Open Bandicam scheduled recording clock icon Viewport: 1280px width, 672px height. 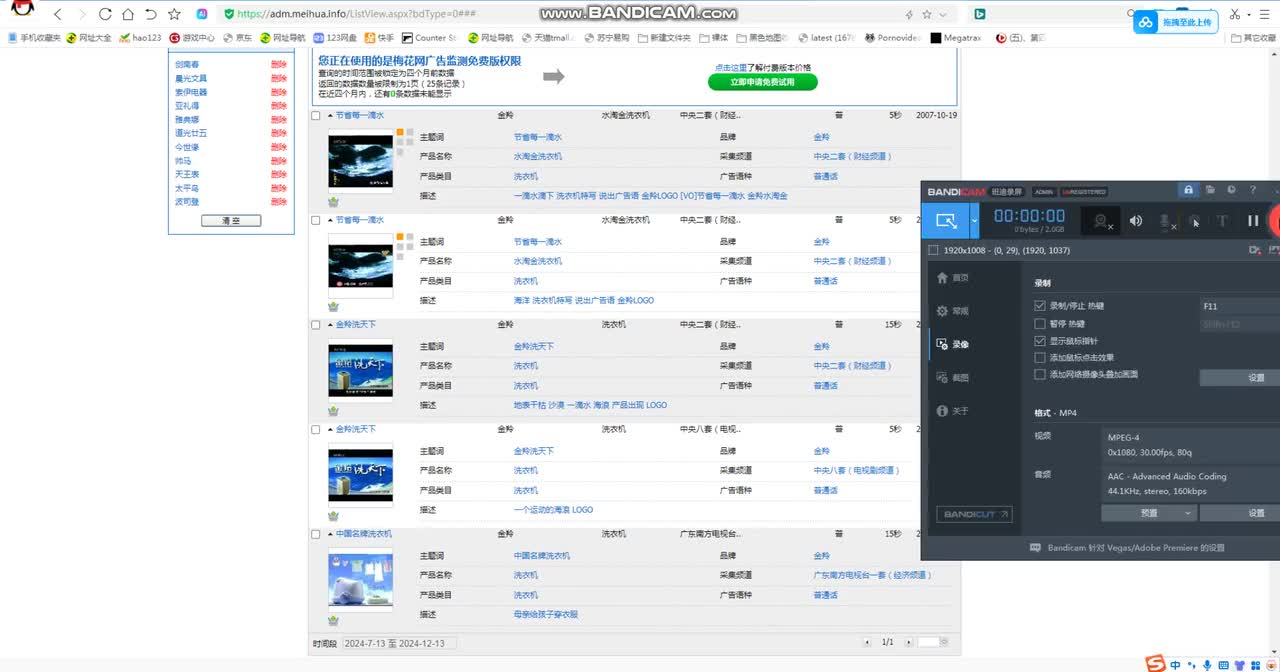pos(1231,190)
